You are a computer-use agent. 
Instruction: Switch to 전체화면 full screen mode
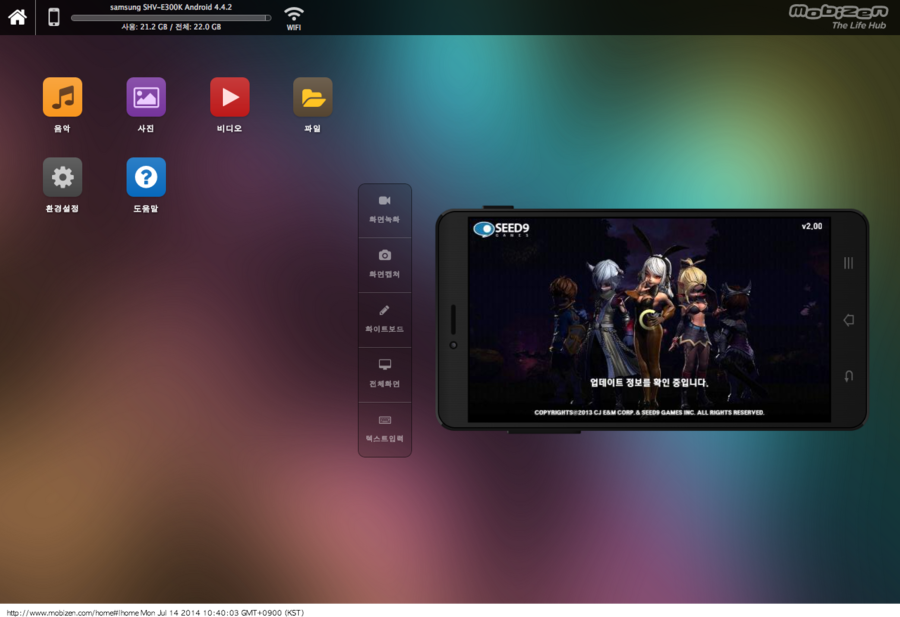pyautogui.click(x=385, y=374)
